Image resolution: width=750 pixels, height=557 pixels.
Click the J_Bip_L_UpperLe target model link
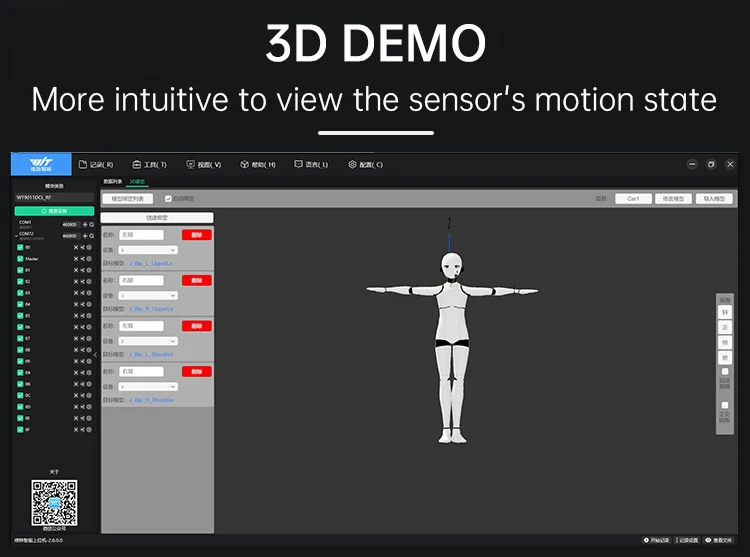click(151, 263)
